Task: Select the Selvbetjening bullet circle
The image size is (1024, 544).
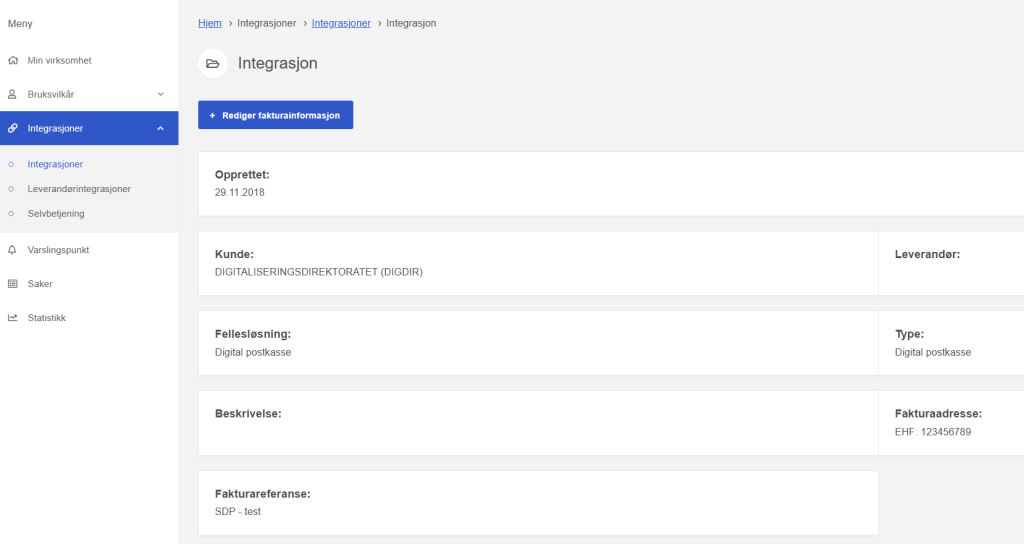Action: tap(11, 214)
